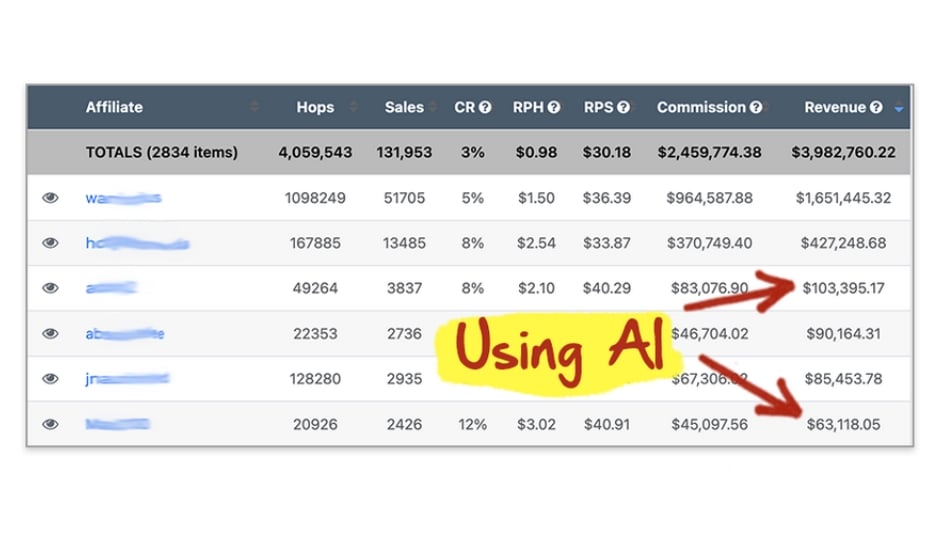Click total RPH value $0.98
Screen dimensions: 940x540
[536, 152]
